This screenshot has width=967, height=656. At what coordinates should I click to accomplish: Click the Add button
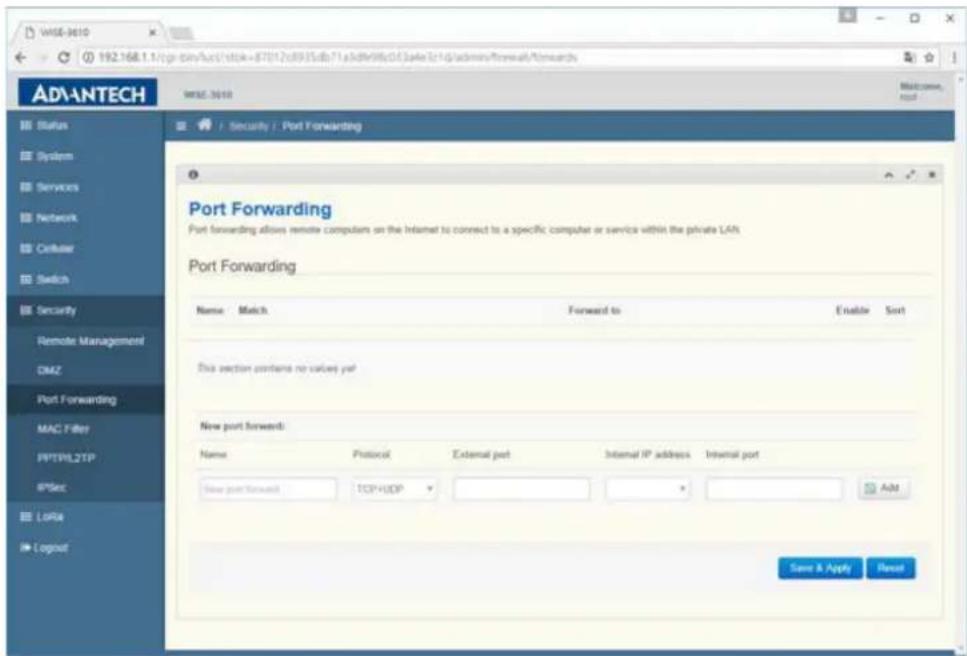(883, 488)
